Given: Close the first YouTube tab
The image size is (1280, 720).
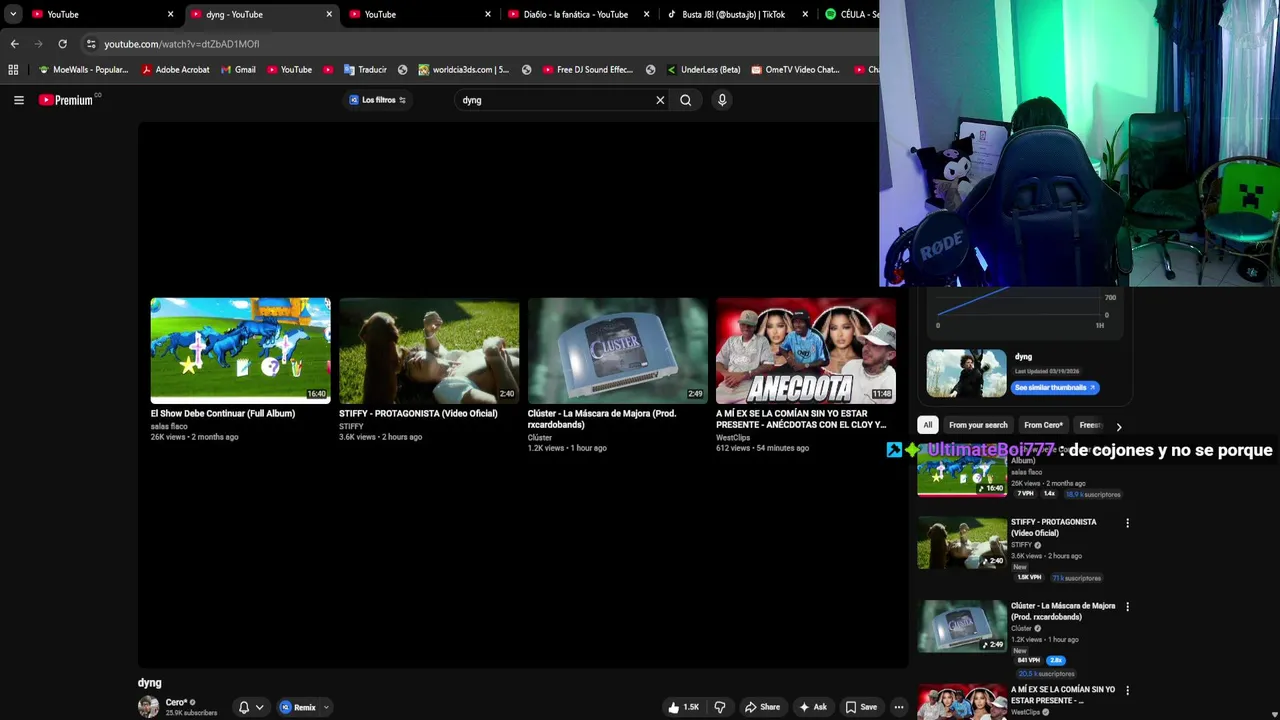Looking at the screenshot, I should click(x=170, y=14).
